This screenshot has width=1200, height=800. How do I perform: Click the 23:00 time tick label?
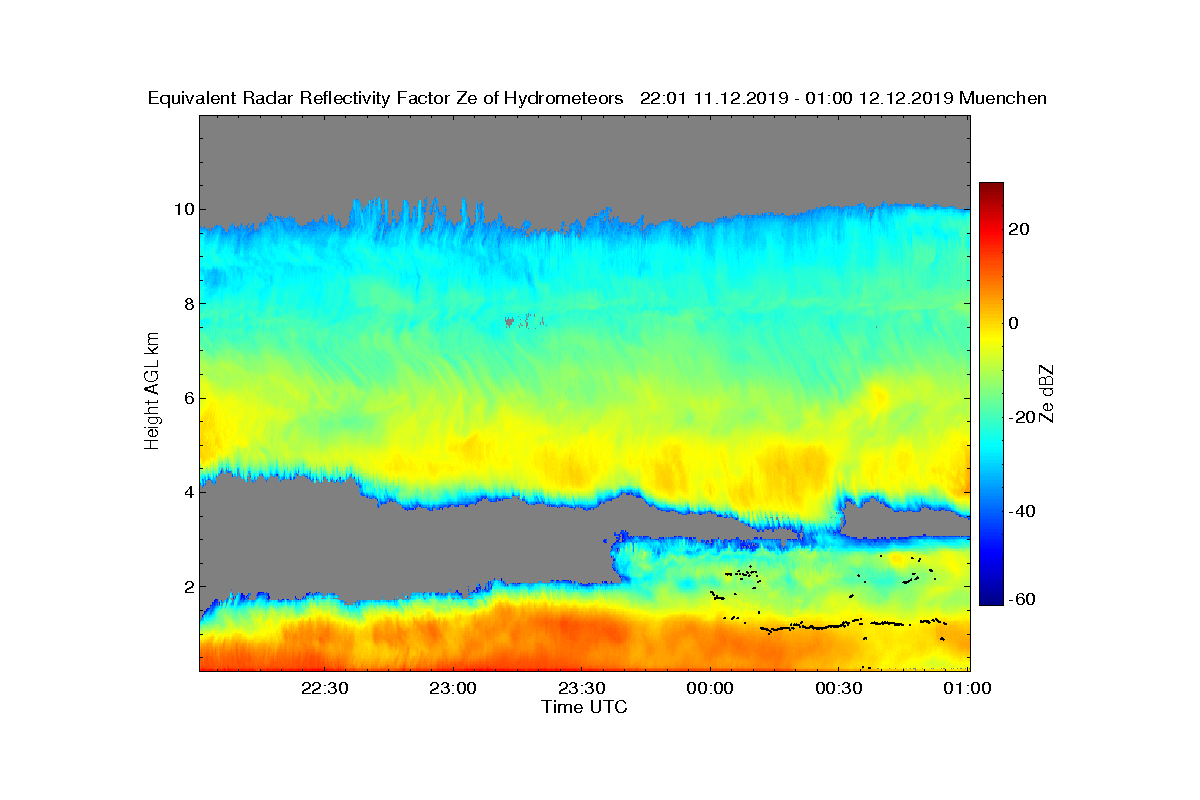pos(453,688)
